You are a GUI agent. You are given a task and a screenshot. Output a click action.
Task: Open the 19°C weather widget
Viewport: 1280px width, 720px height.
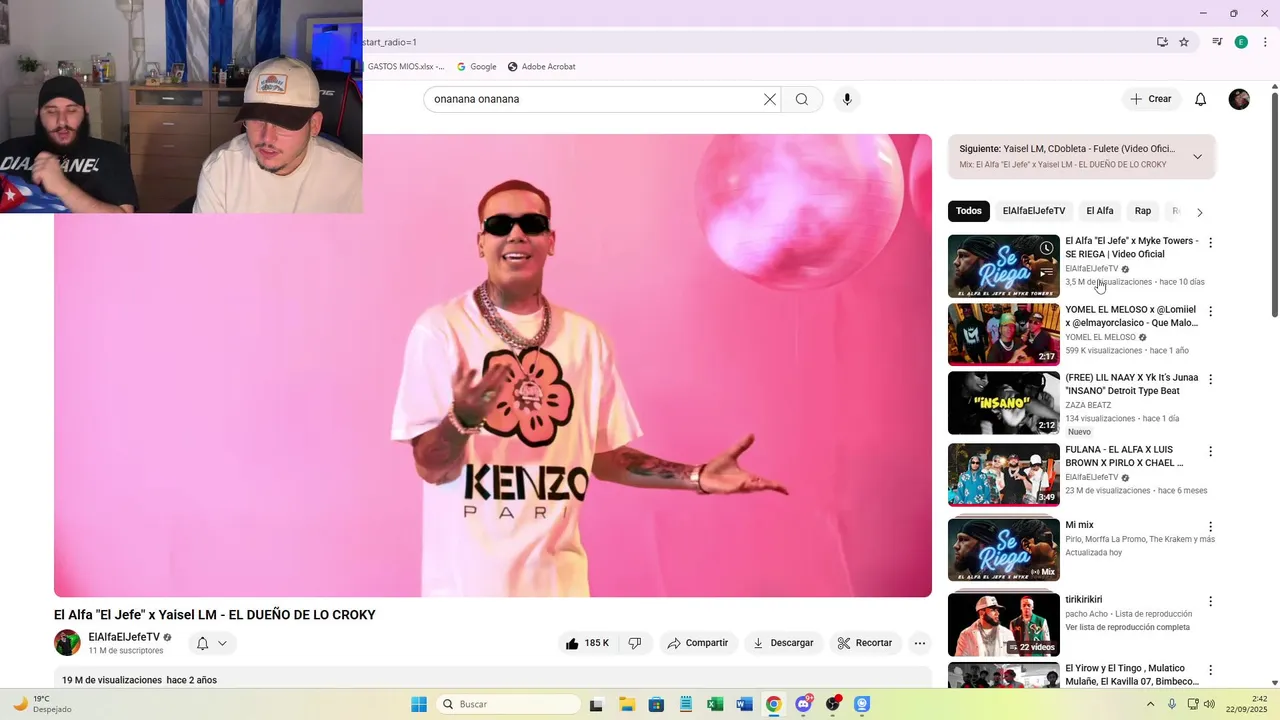tap(42, 704)
